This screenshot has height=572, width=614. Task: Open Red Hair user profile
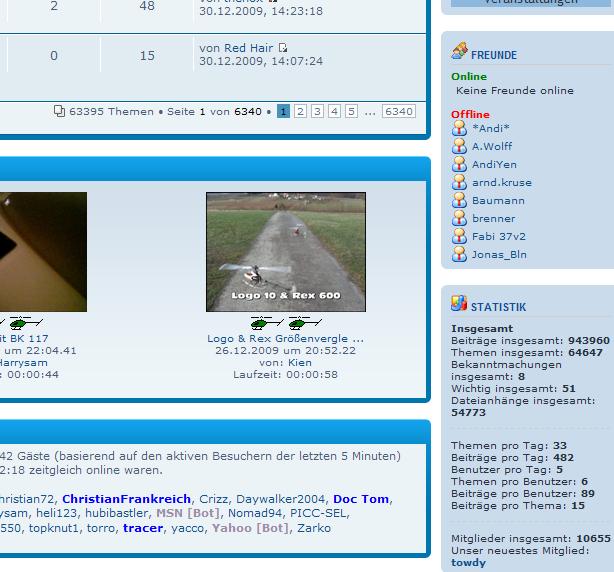pyautogui.click(x=249, y=48)
